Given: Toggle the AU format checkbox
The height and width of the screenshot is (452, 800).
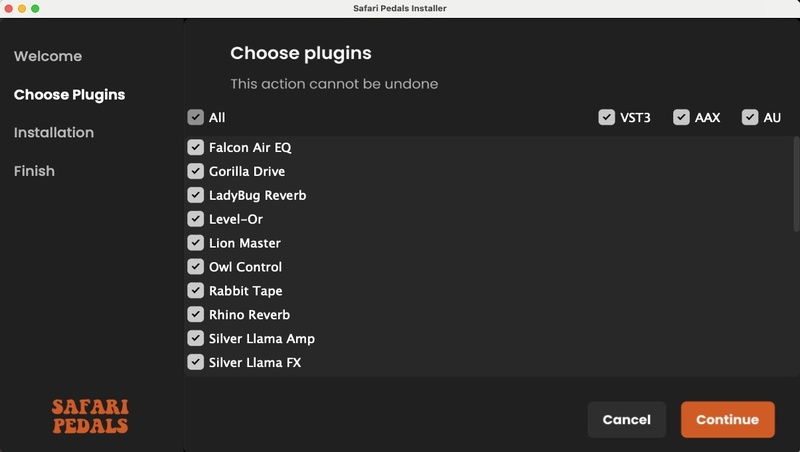Looking at the screenshot, I should pos(750,118).
